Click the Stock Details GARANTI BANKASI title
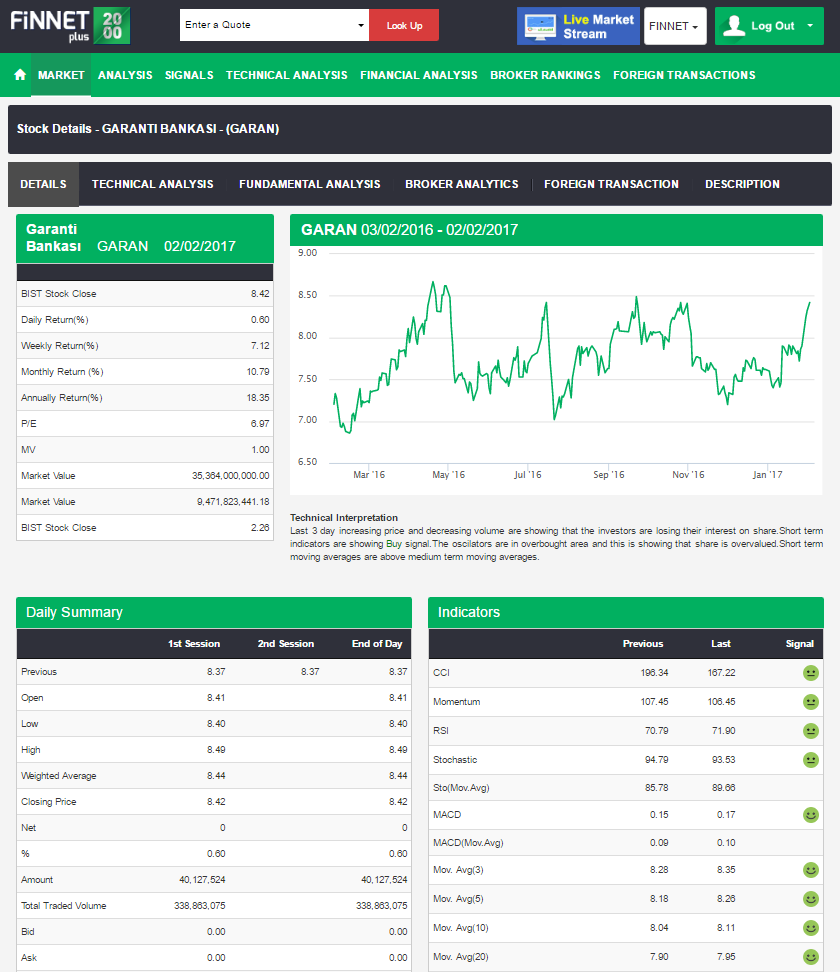 [x=148, y=129]
